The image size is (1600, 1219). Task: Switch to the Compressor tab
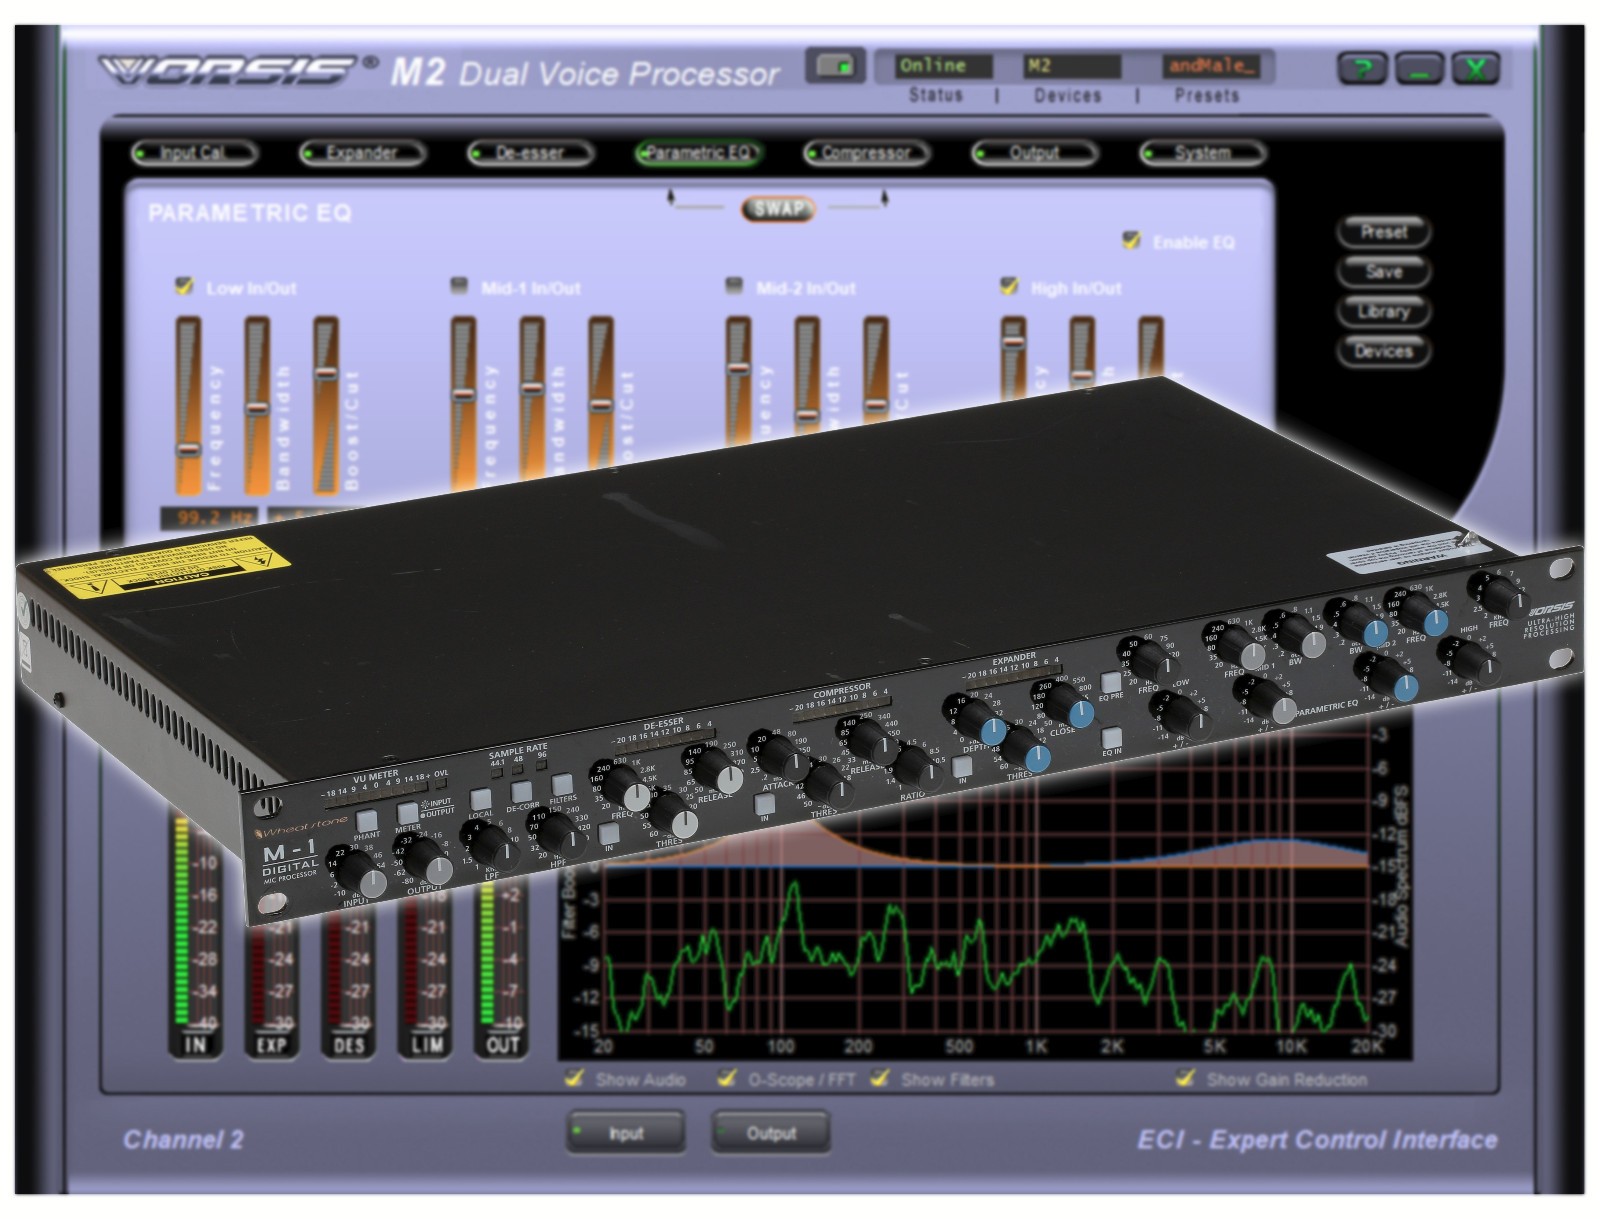tap(866, 153)
